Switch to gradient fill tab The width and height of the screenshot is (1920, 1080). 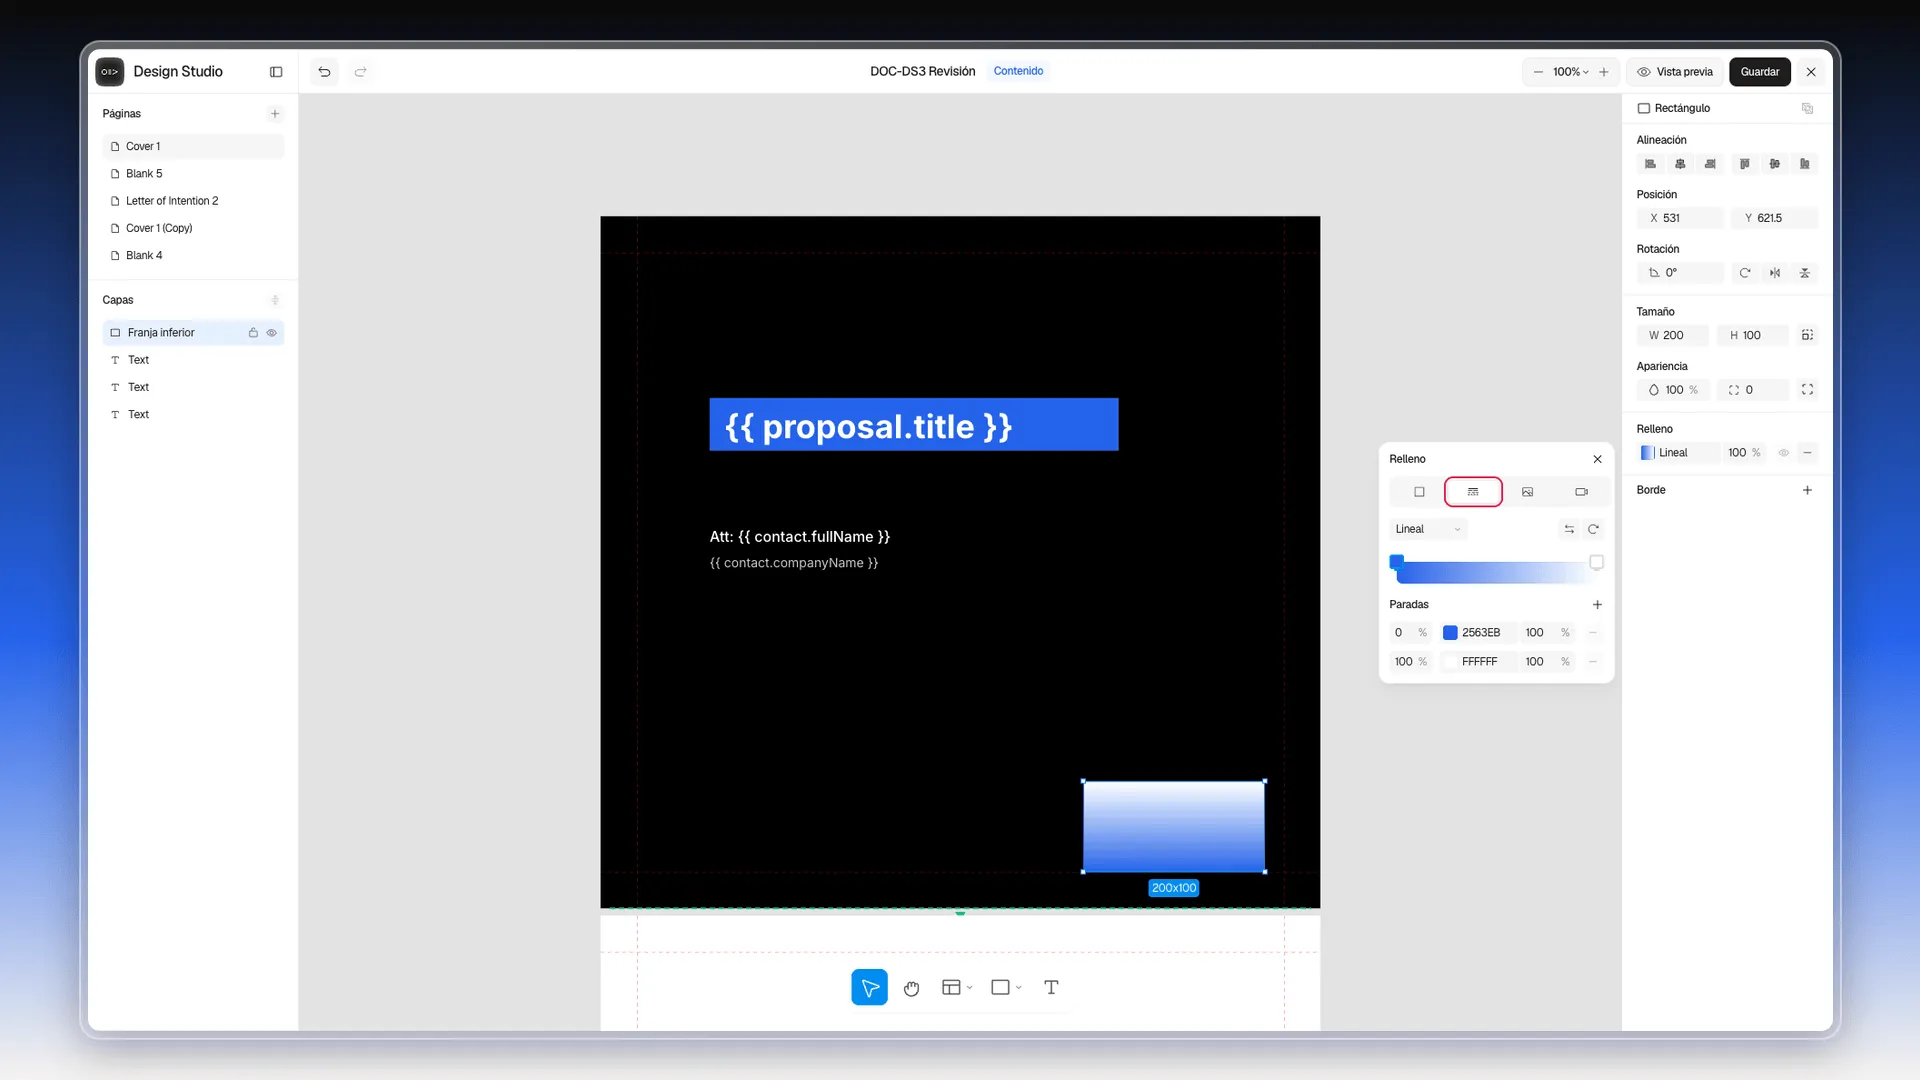pos(1473,492)
